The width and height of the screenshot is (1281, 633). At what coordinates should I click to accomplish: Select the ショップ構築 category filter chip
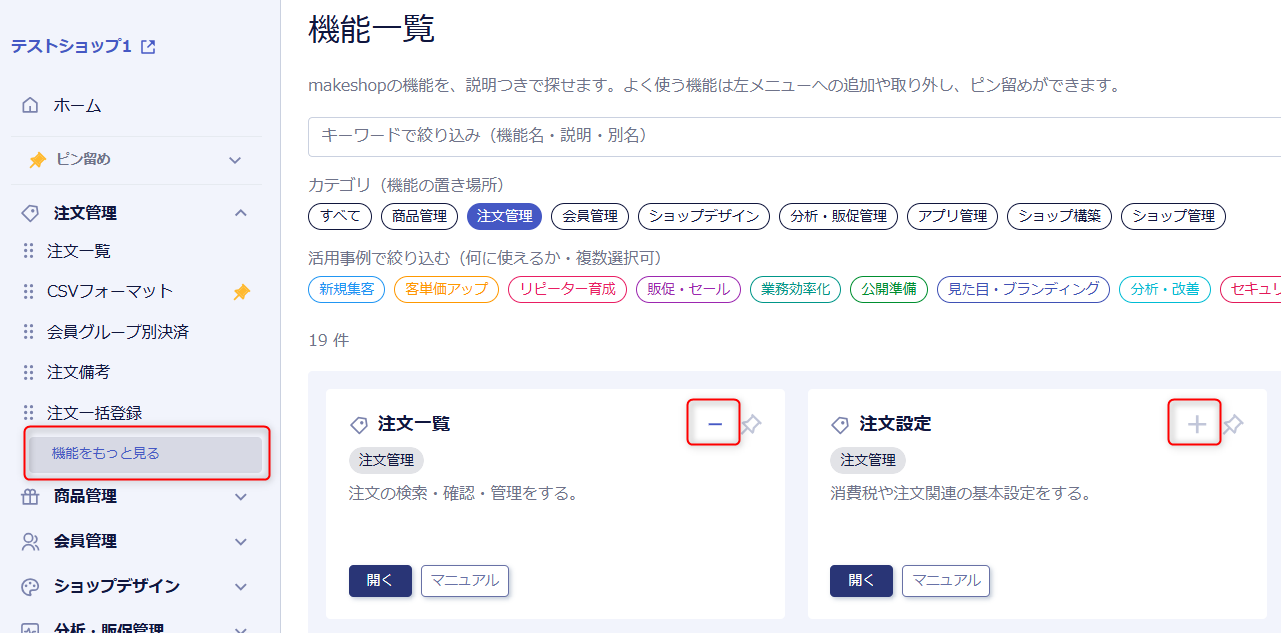tap(1059, 216)
